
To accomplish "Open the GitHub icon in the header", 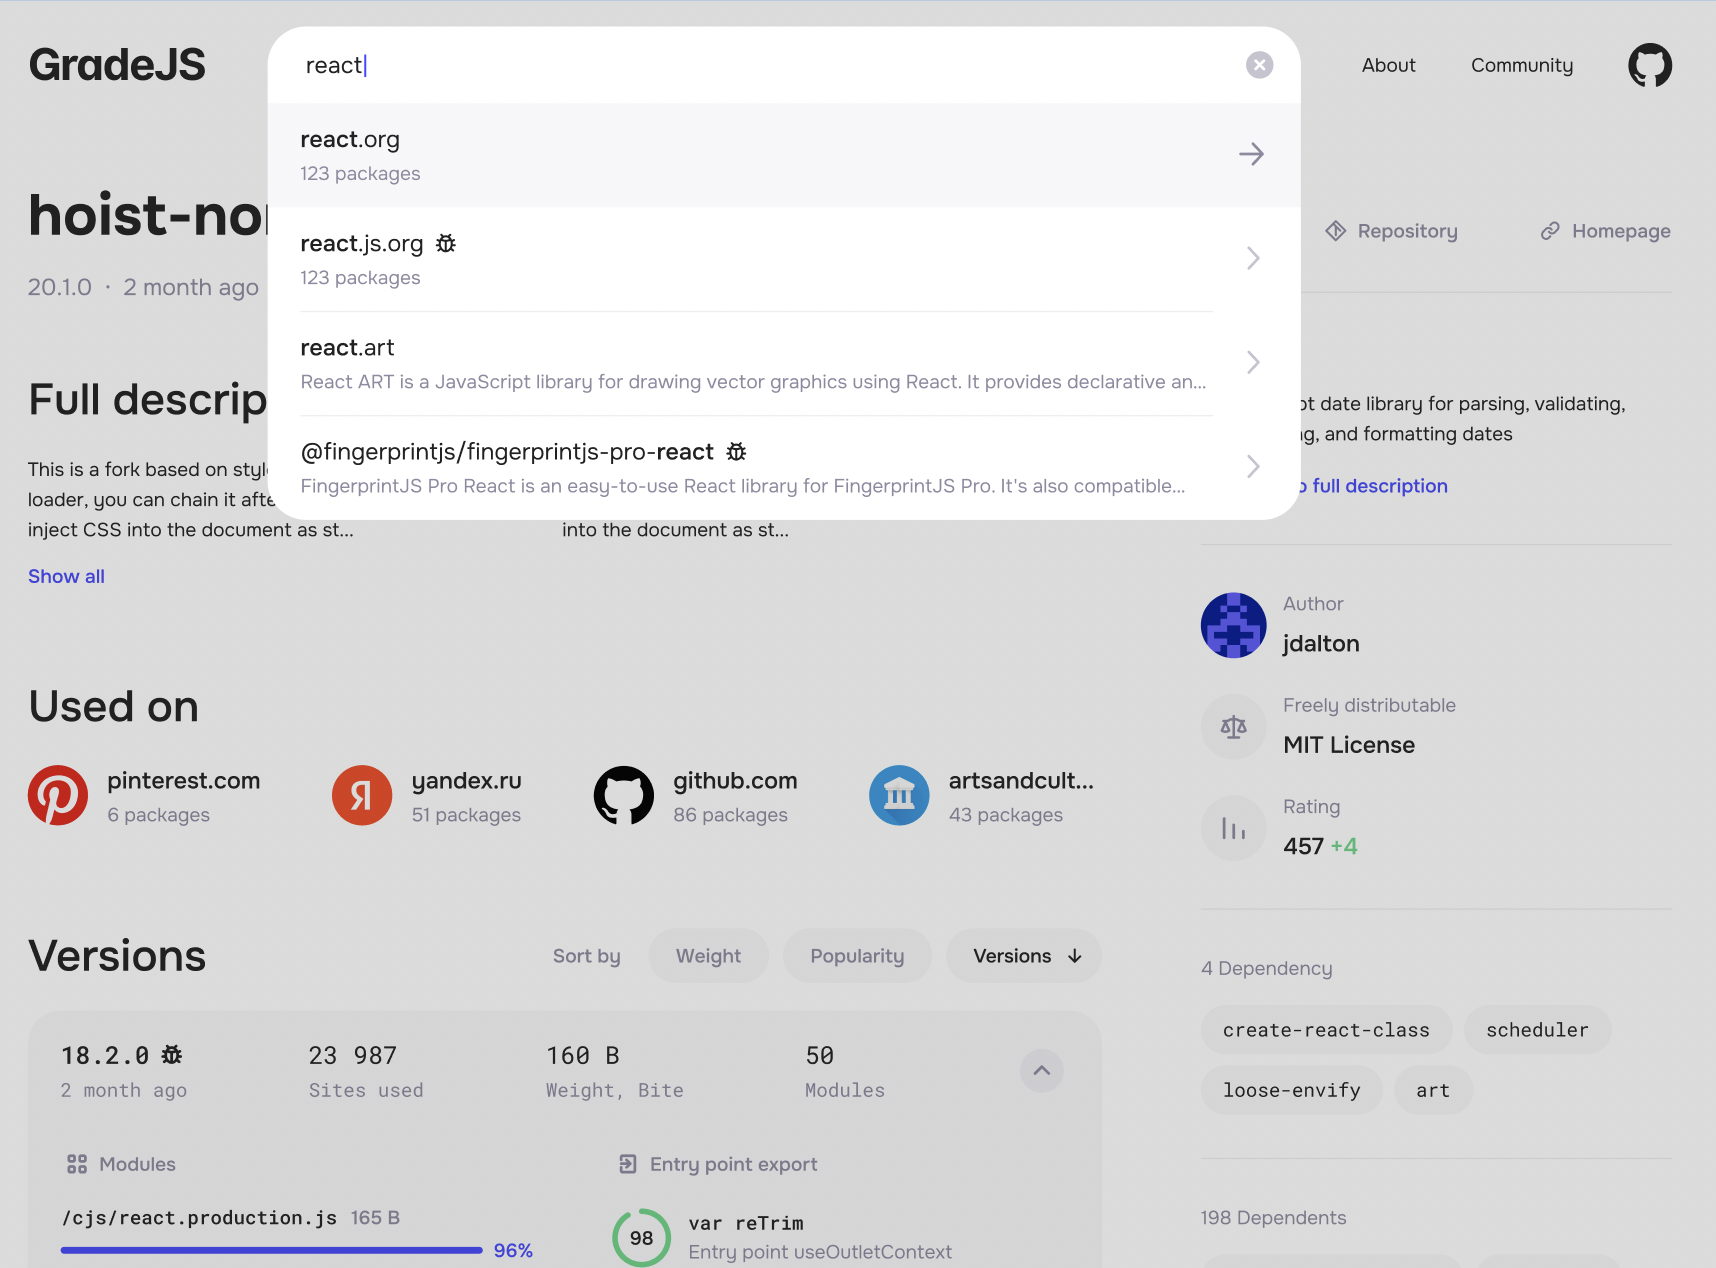I will pyautogui.click(x=1650, y=65).
